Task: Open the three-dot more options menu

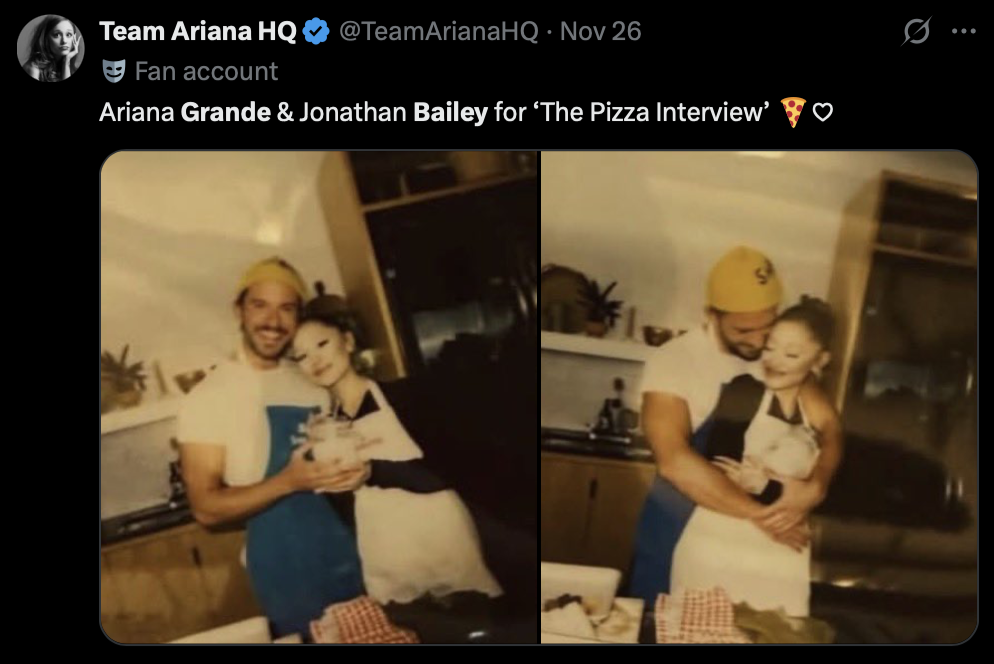Action: pos(964,31)
